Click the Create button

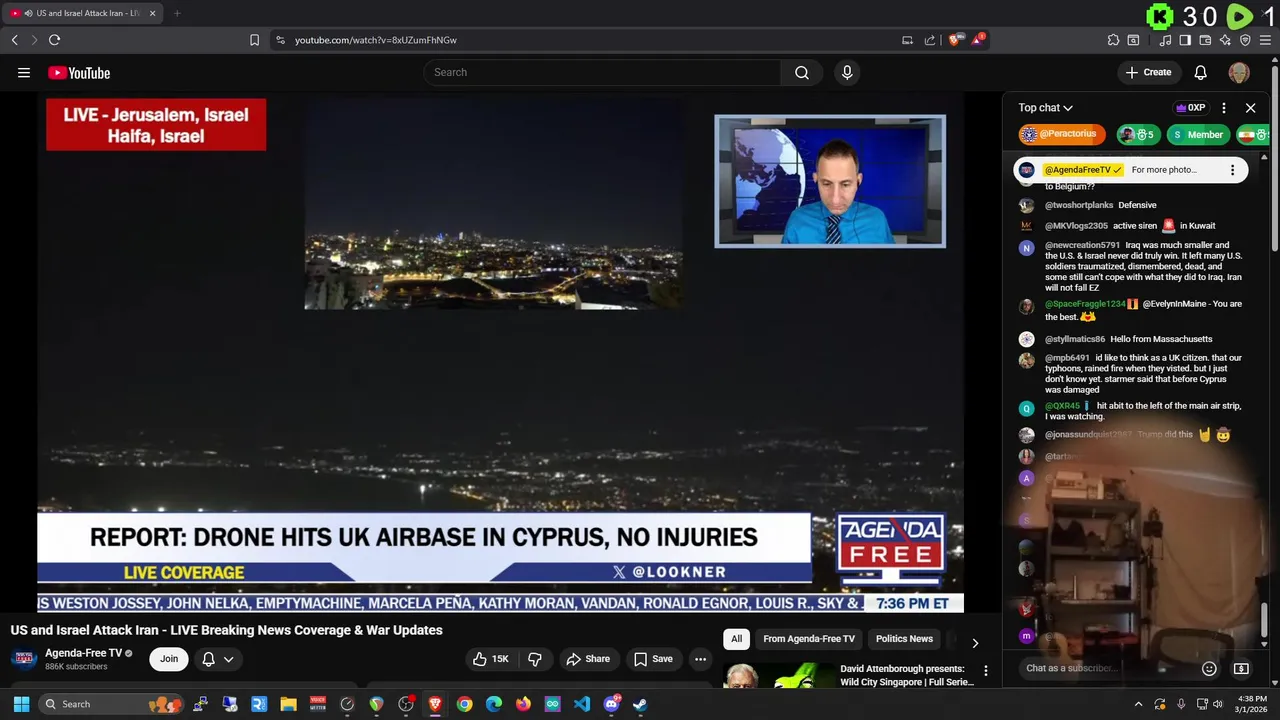tap(1148, 72)
